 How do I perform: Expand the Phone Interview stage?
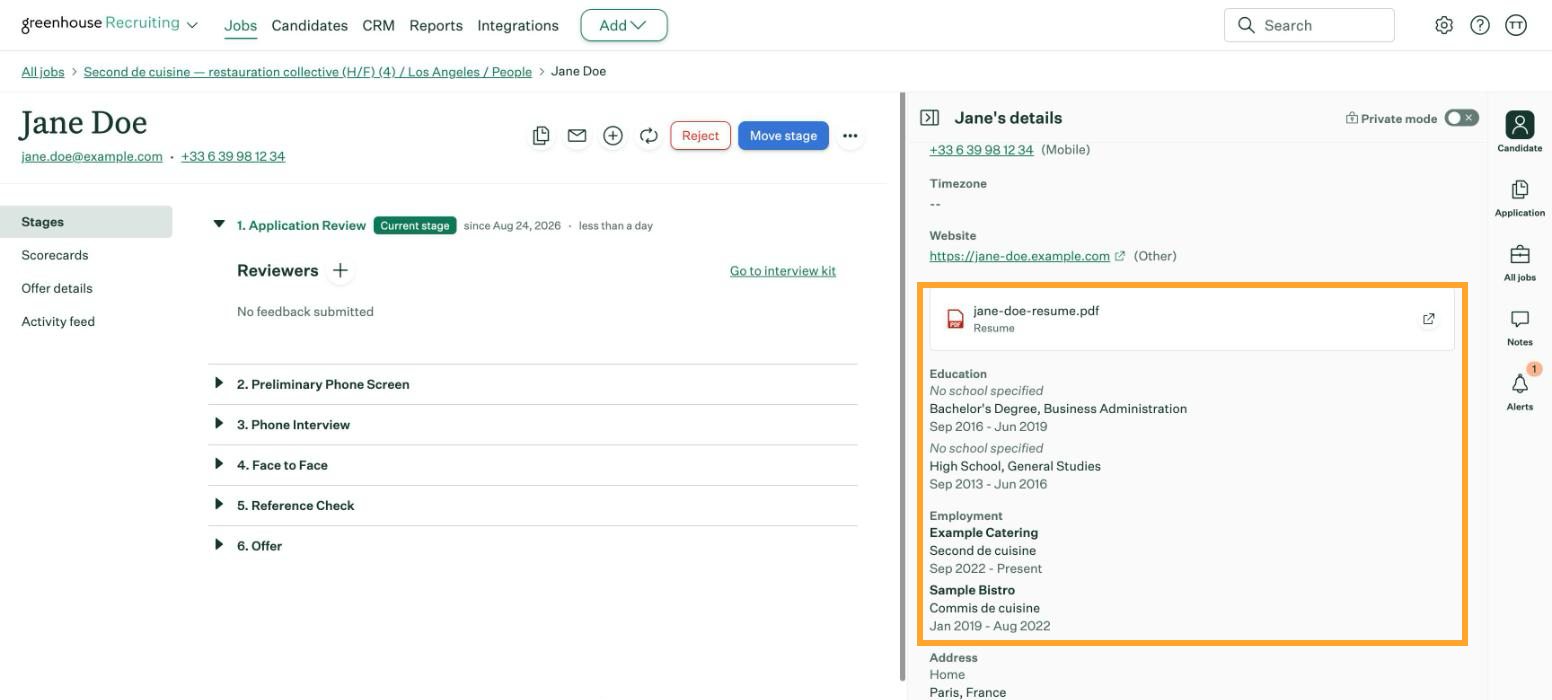(x=219, y=423)
